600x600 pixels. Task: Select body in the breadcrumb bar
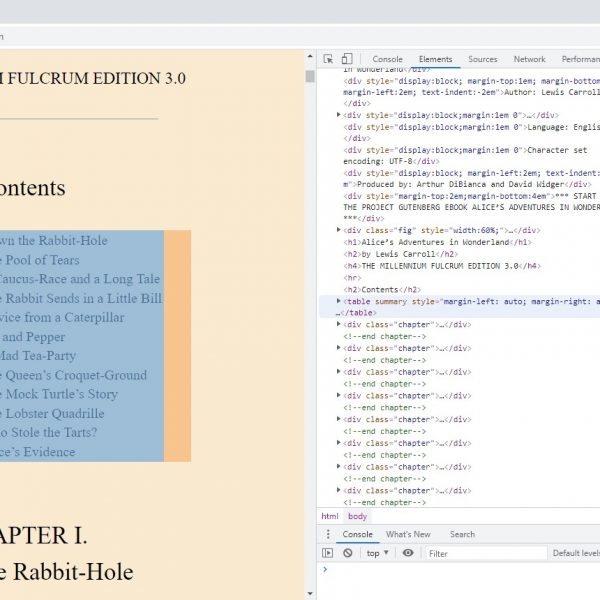[x=357, y=516]
